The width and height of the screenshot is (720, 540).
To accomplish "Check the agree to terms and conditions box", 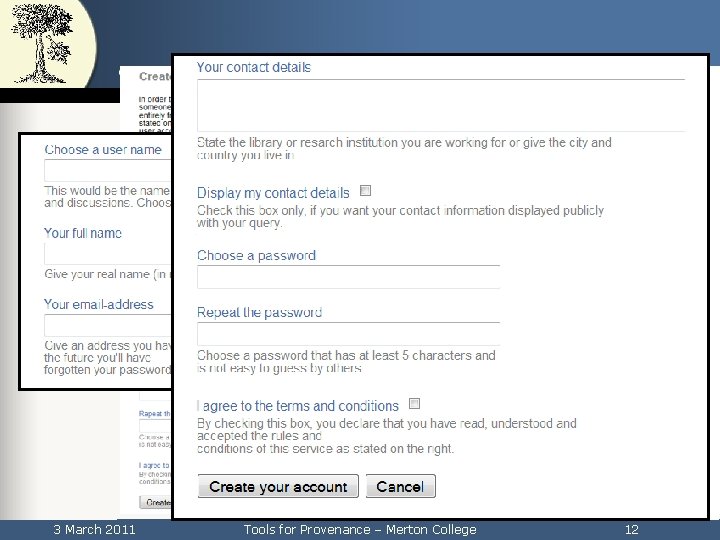I will click(414, 404).
